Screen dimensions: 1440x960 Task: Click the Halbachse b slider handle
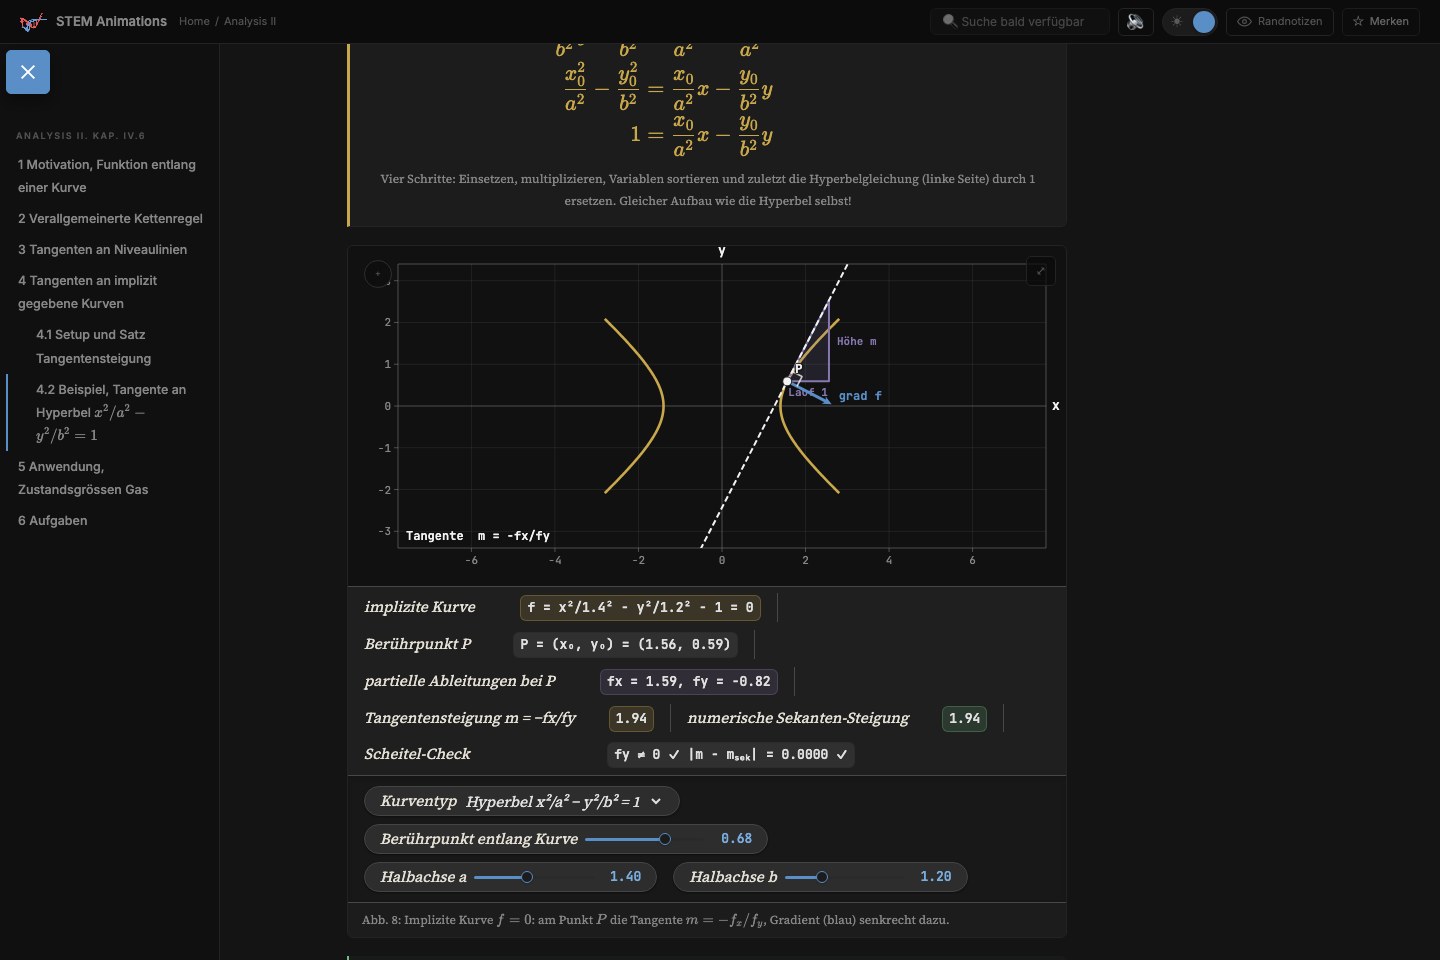click(x=822, y=877)
